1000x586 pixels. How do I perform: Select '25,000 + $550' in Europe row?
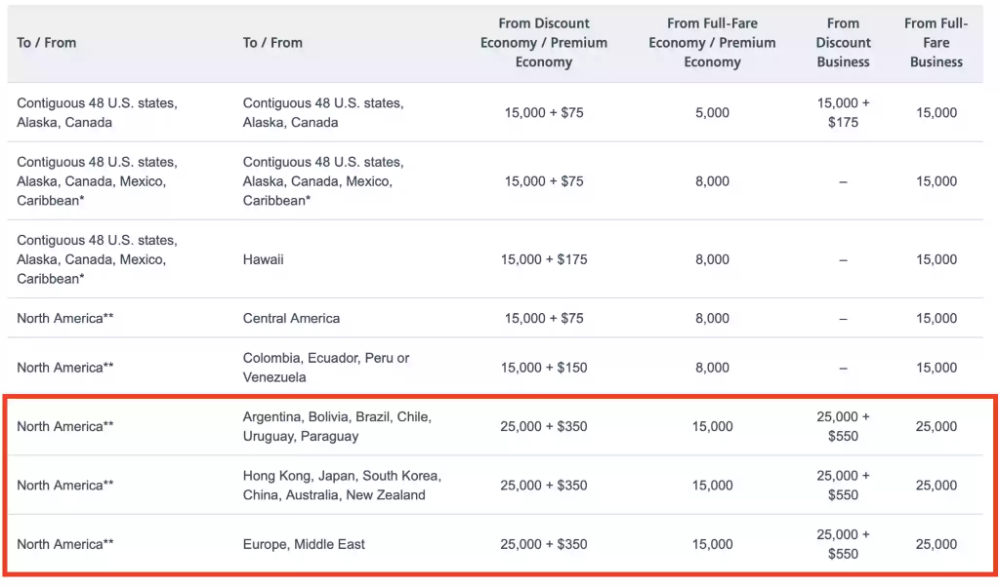click(x=842, y=544)
